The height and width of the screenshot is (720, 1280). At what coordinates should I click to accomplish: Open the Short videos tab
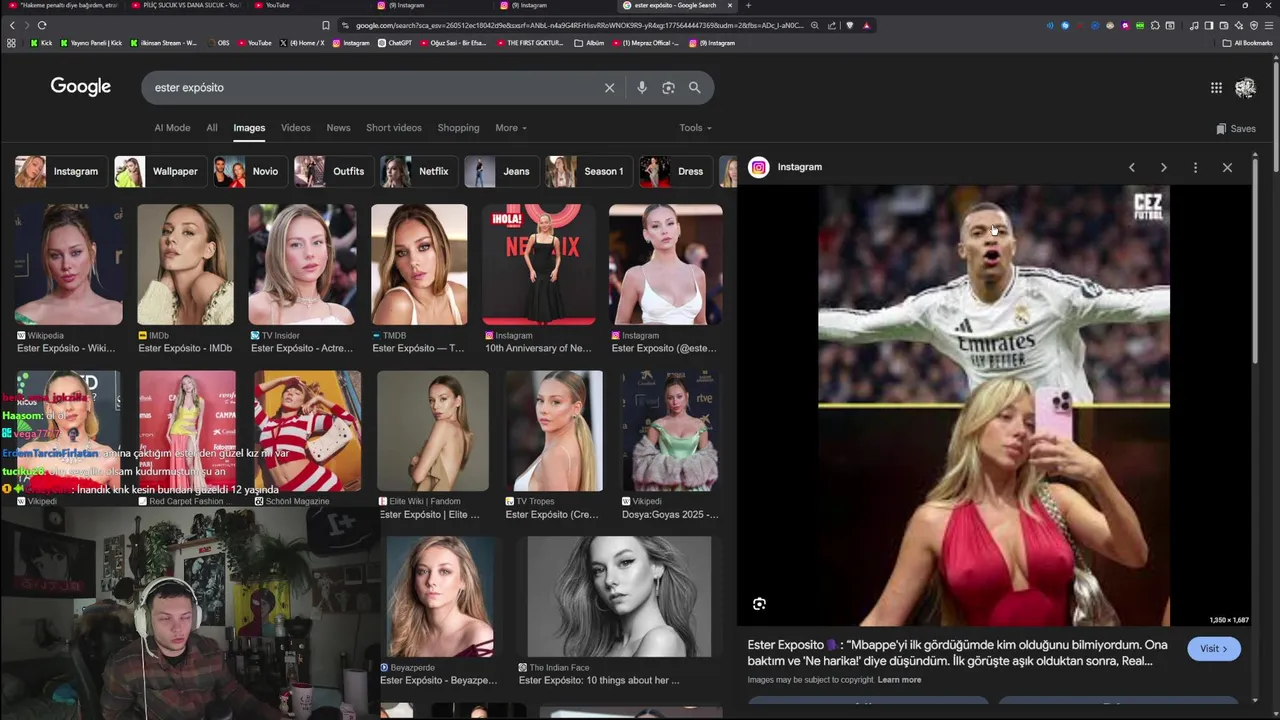pyautogui.click(x=394, y=128)
